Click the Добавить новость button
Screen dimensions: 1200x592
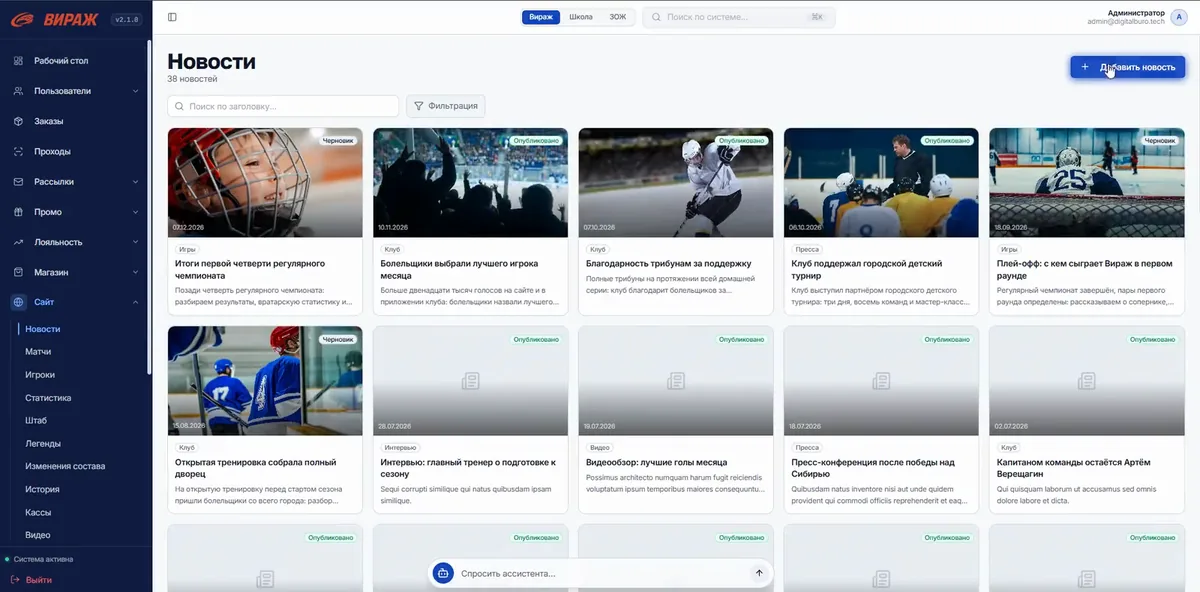tap(1127, 67)
